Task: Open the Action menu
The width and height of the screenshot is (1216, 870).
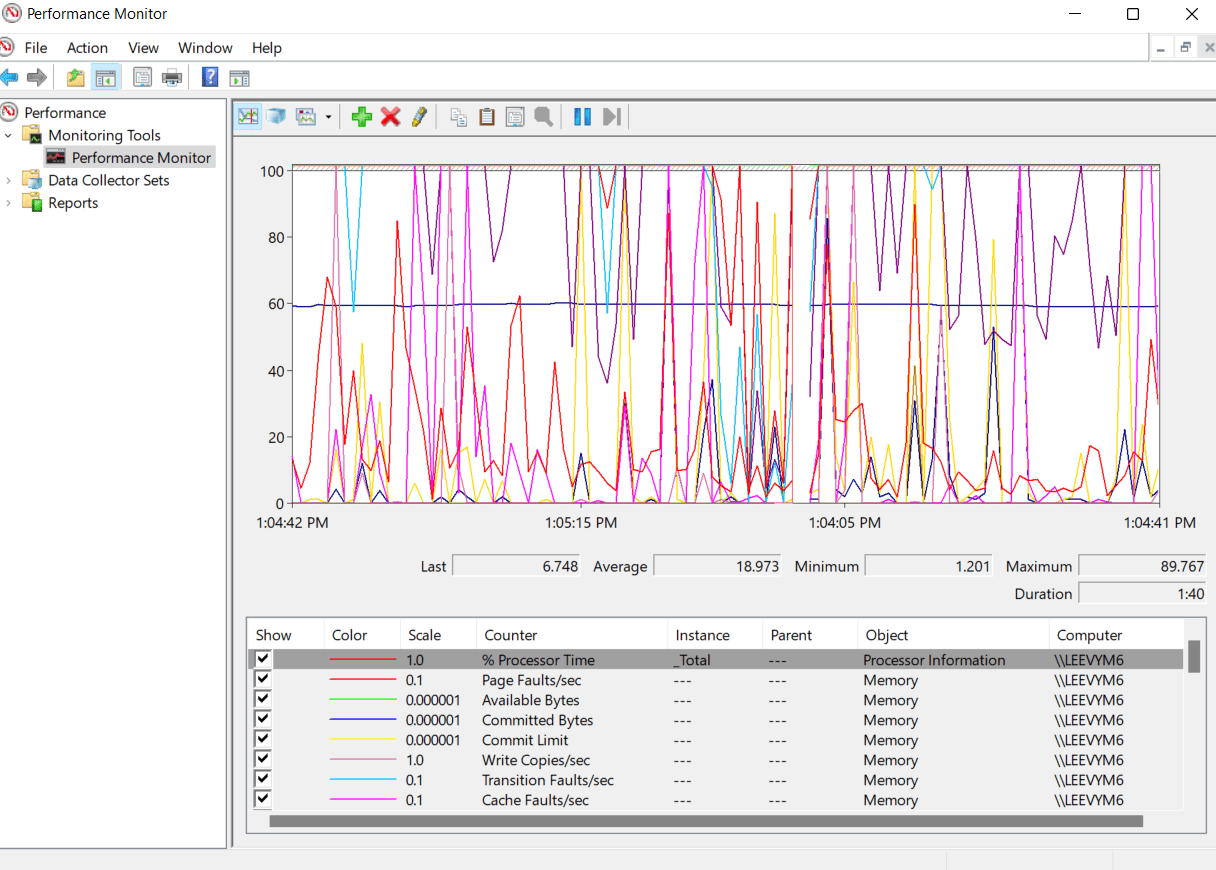Action: (x=87, y=47)
